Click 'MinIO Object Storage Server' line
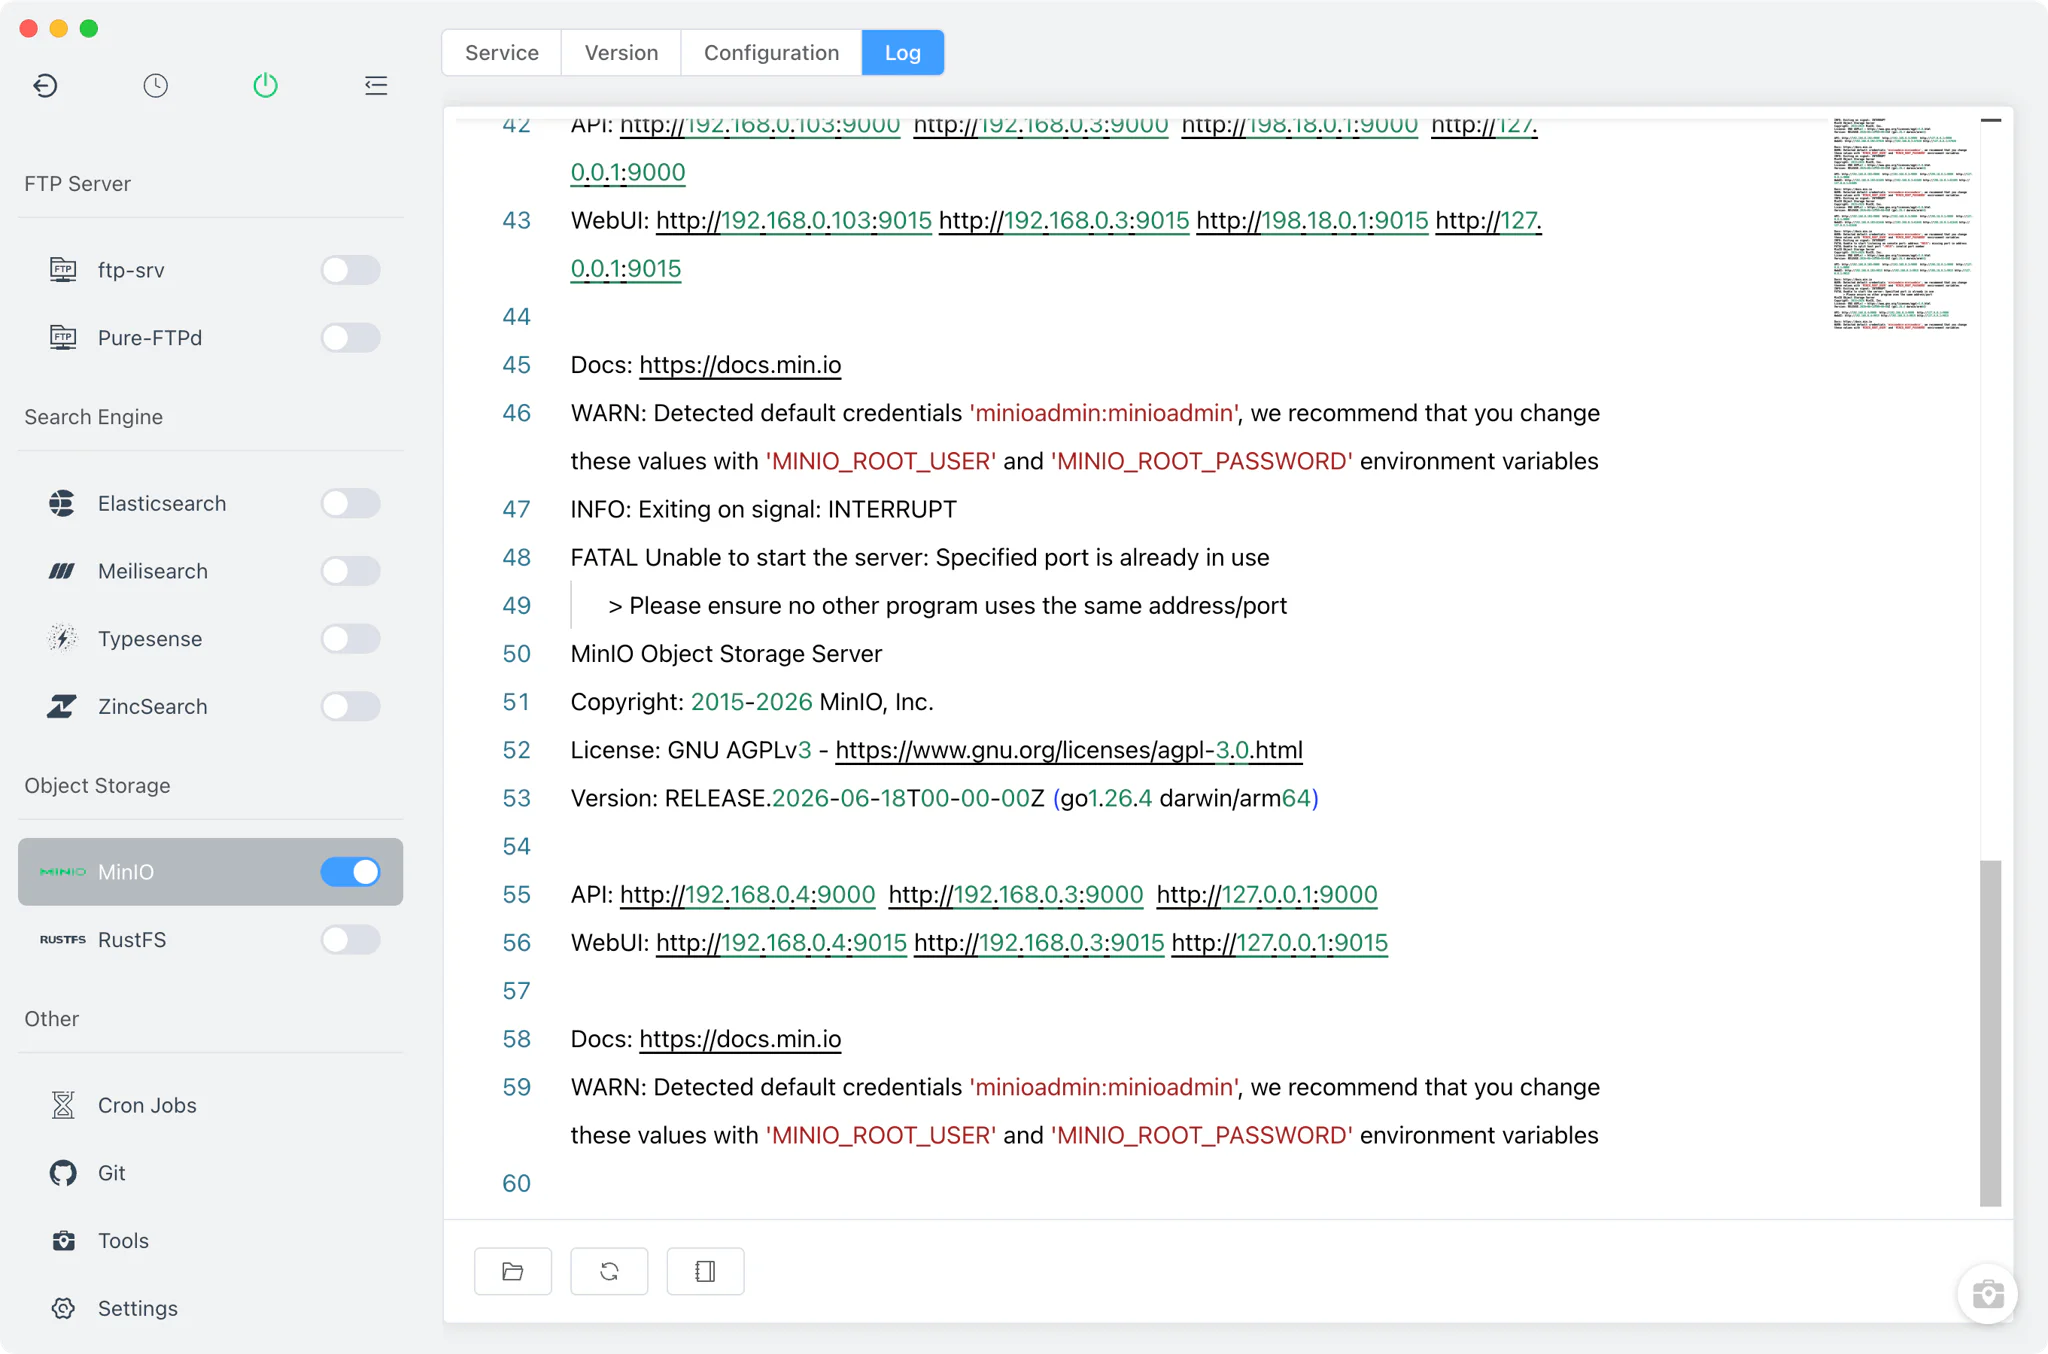This screenshot has width=2048, height=1354. click(726, 654)
